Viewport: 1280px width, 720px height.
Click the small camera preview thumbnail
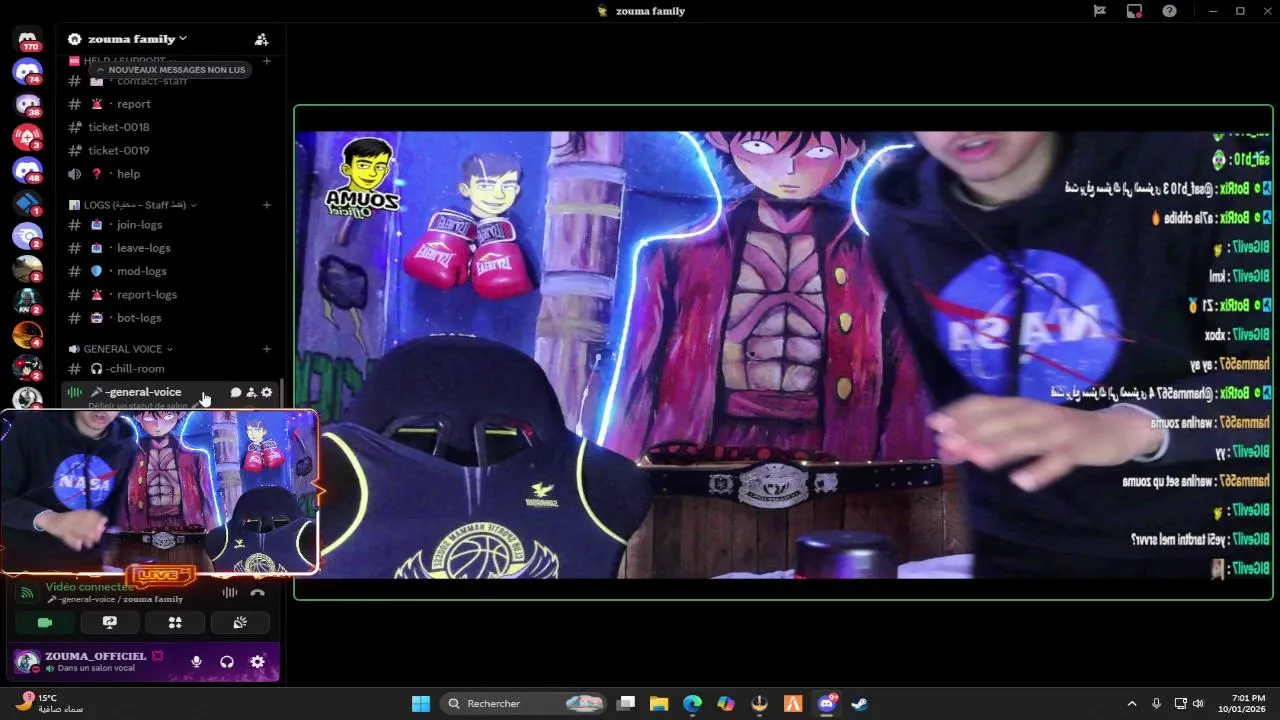pos(159,492)
